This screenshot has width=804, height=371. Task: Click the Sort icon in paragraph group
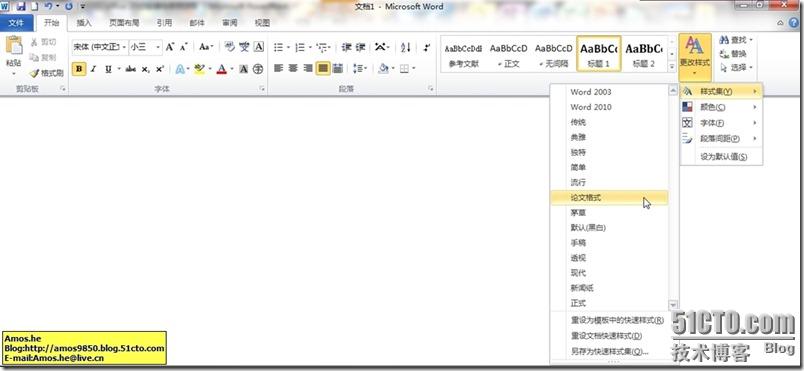click(406, 47)
